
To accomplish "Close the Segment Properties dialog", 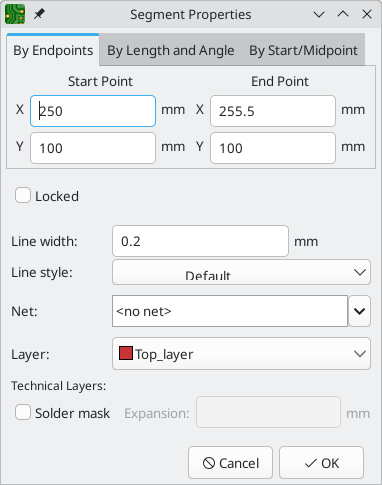I will point(367,14).
